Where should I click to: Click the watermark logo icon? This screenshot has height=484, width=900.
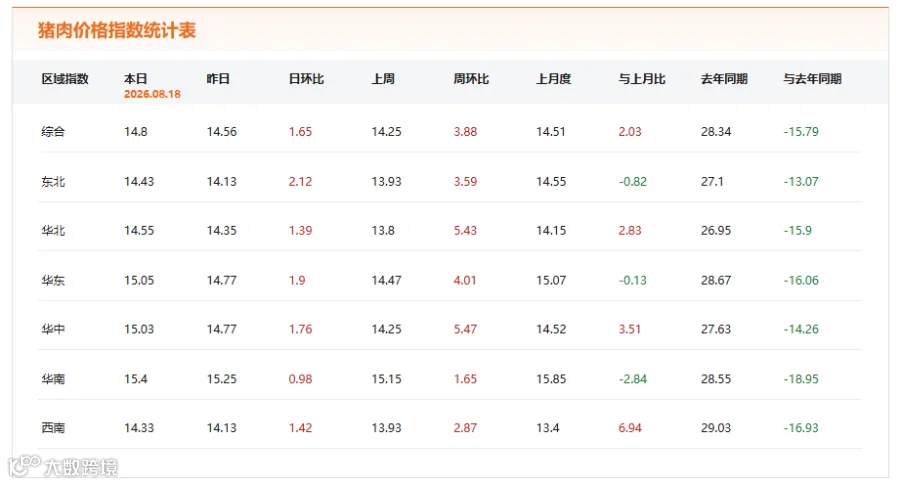[x=25, y=466]
